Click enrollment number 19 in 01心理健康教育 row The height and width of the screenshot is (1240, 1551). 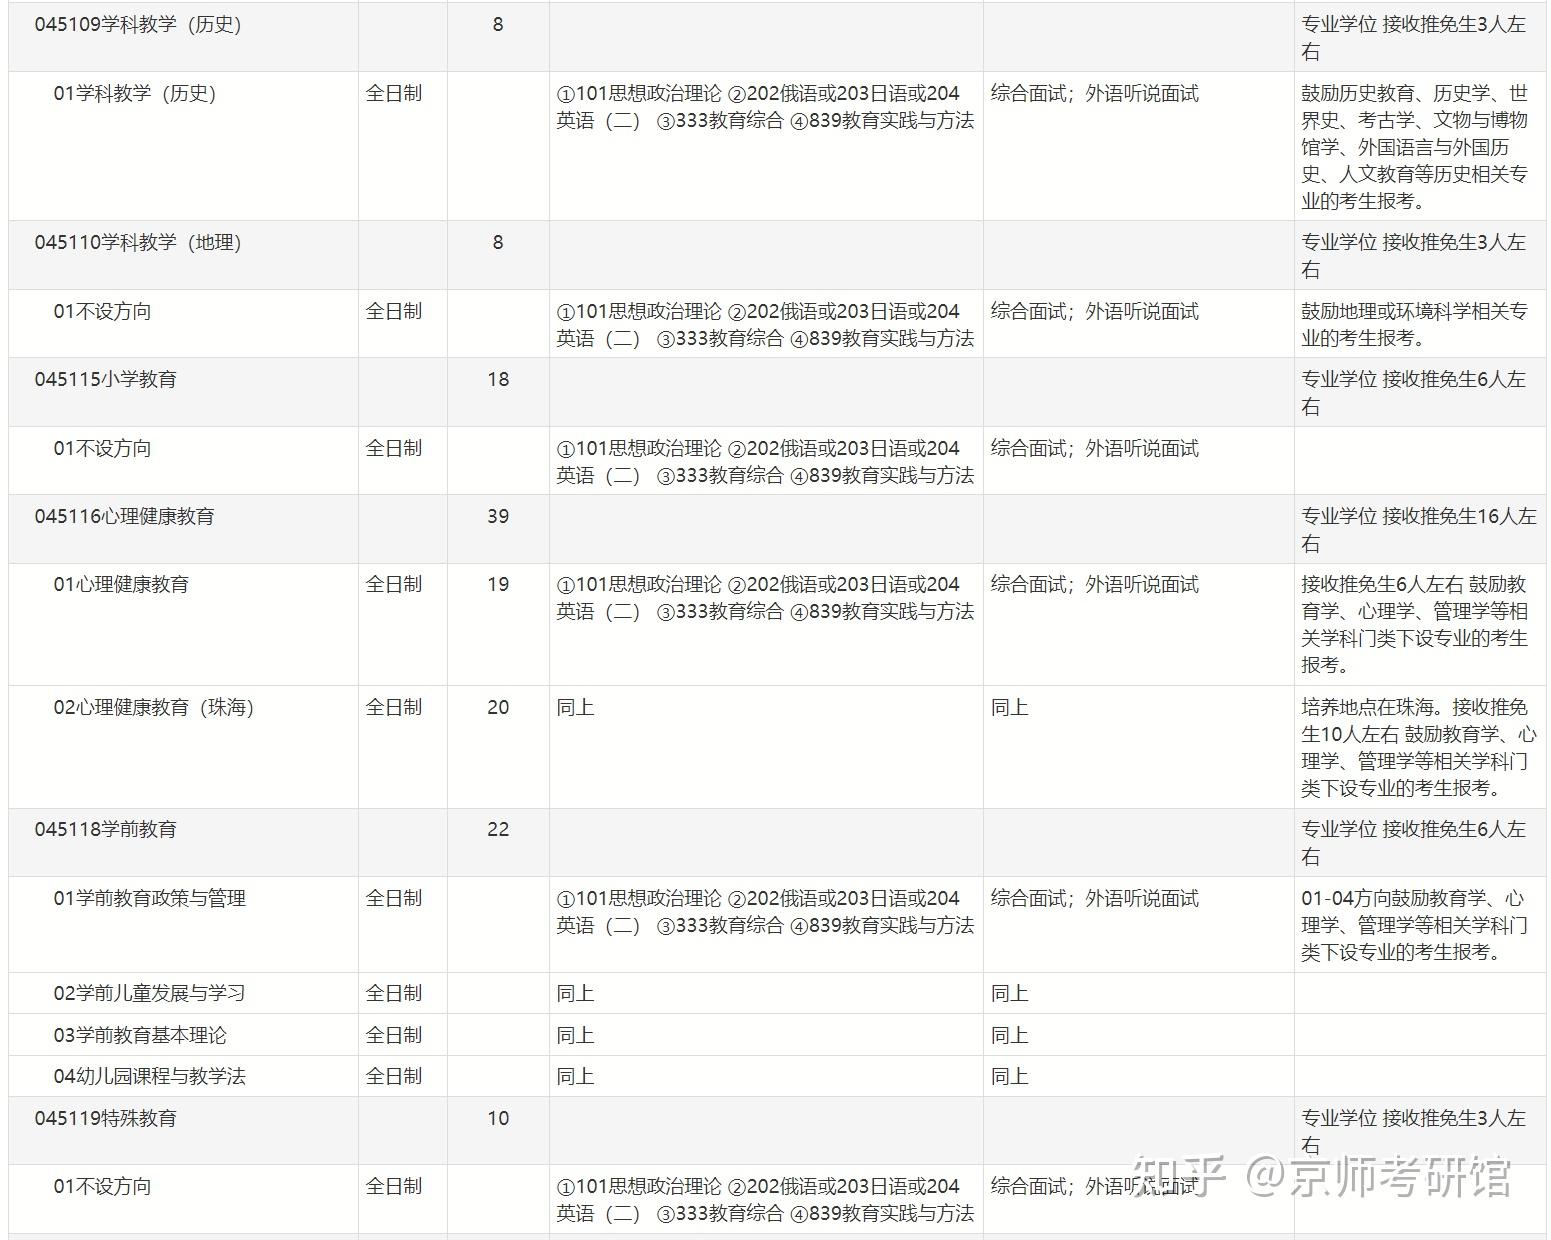coord(498,585)
